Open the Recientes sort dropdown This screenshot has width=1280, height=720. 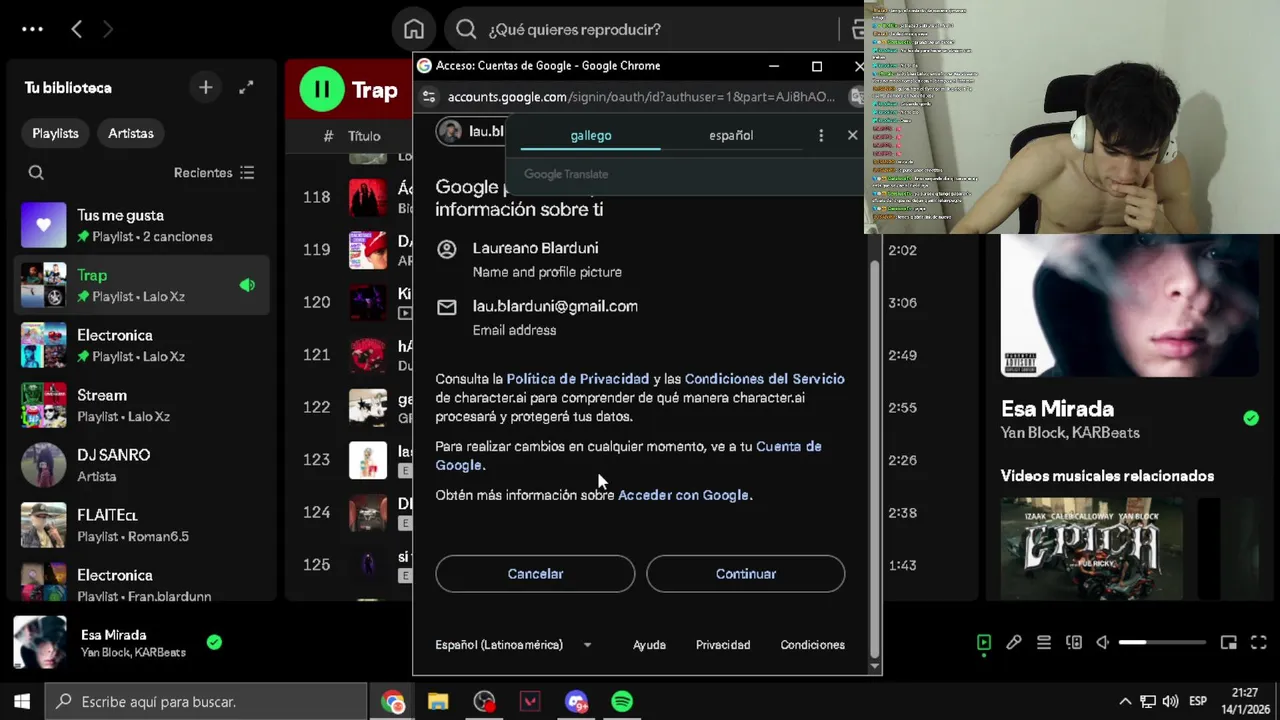click(x=214, y=173)
